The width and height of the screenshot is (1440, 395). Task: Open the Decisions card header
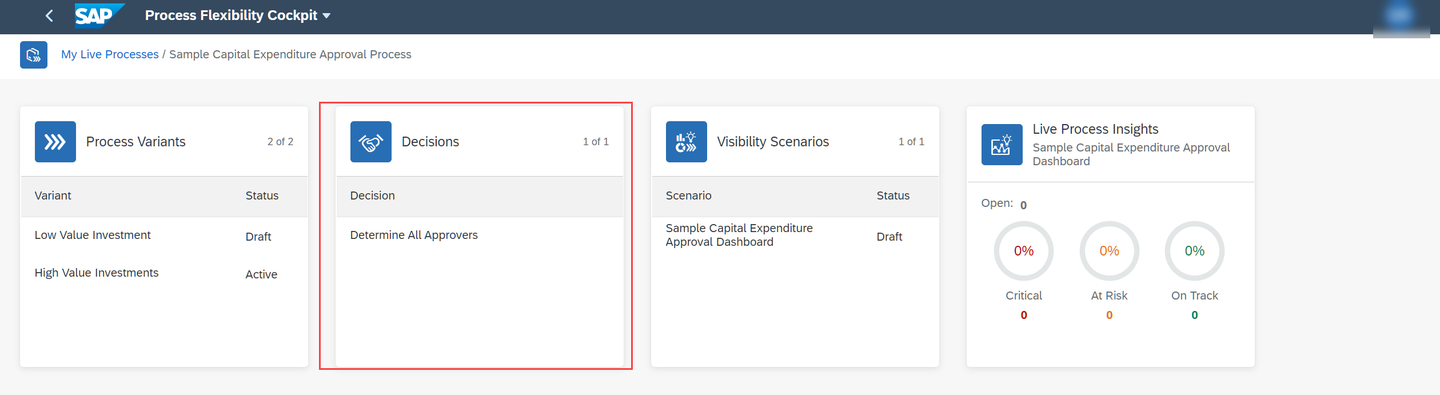[x=480, y=142]
